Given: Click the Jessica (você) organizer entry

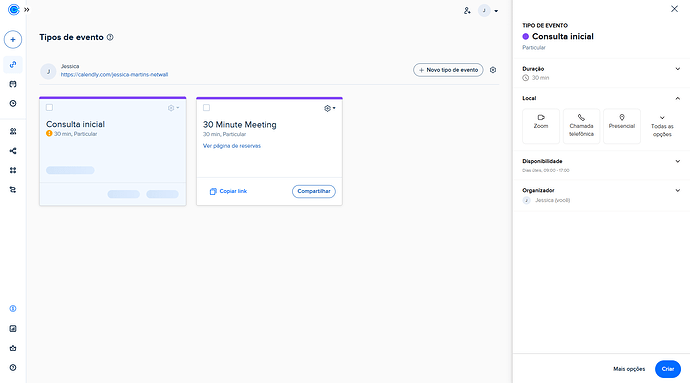Looking at the screenshot, I should (553, 200).
